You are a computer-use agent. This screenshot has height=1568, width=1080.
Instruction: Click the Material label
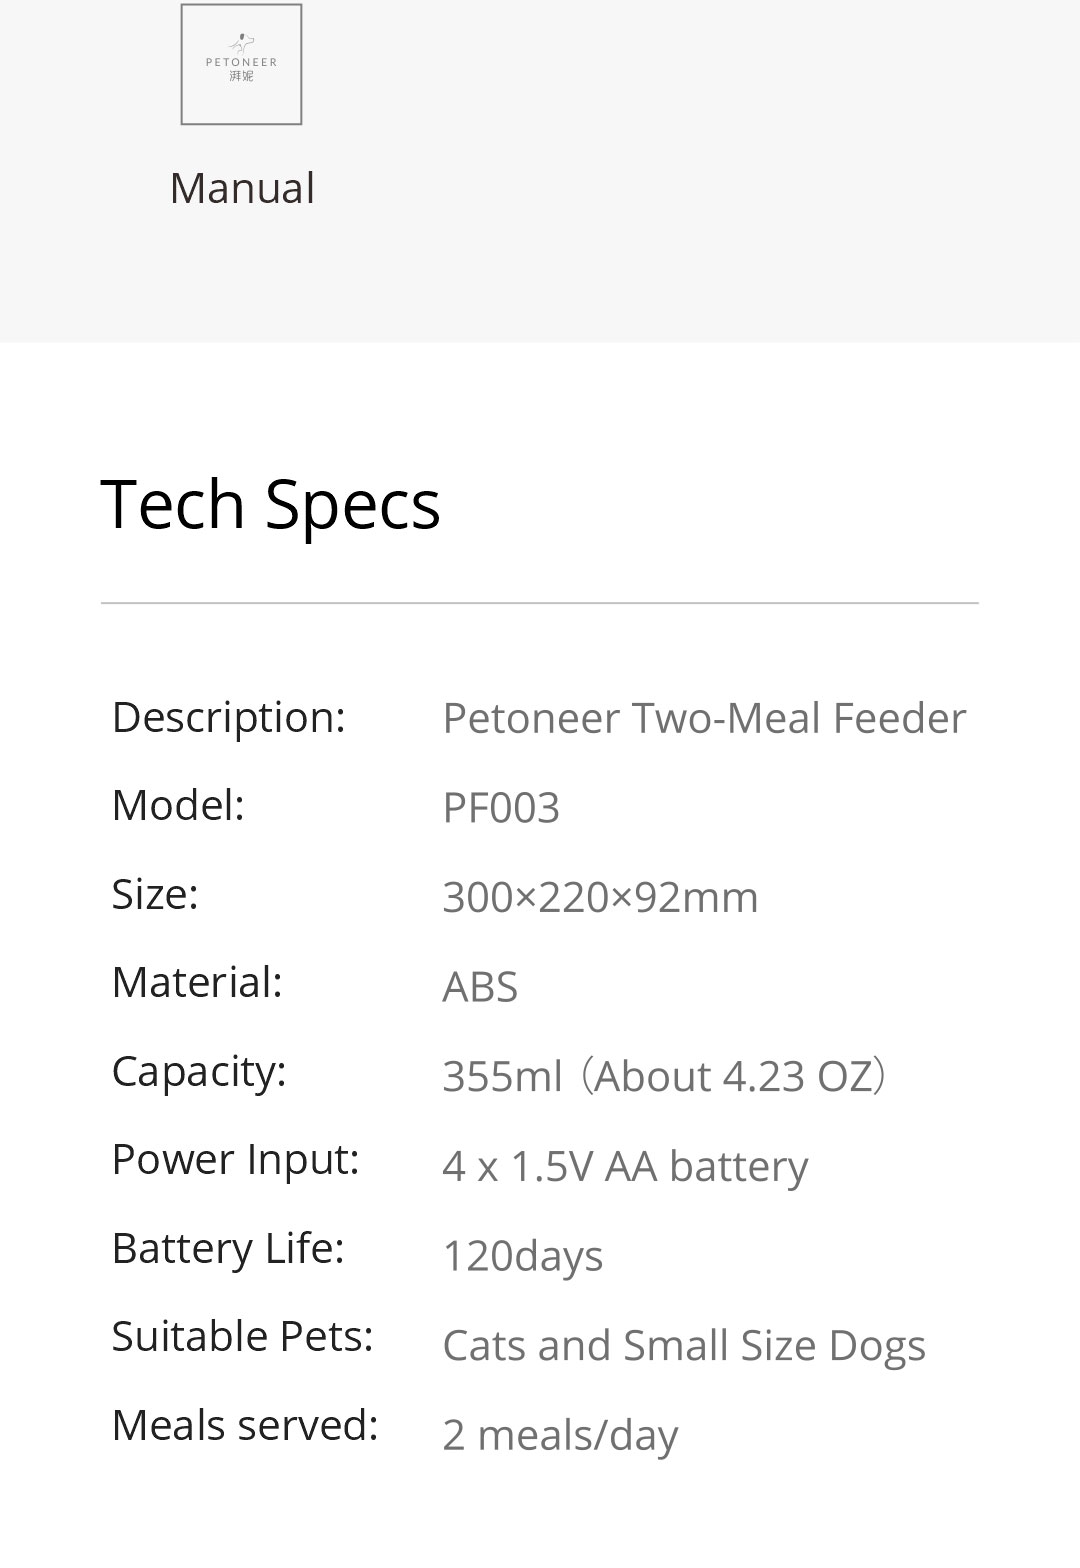[x=197, y=982]
